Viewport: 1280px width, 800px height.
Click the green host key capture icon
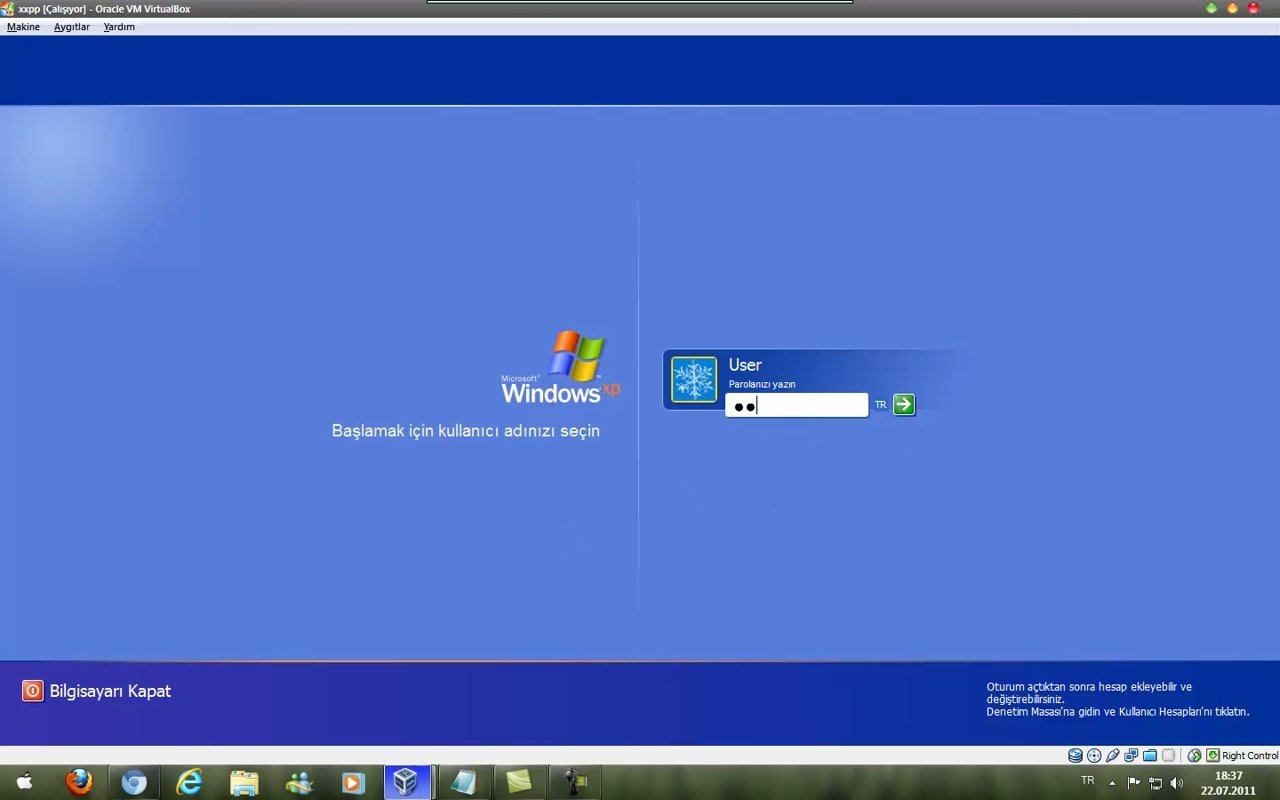coord(1213,755)
